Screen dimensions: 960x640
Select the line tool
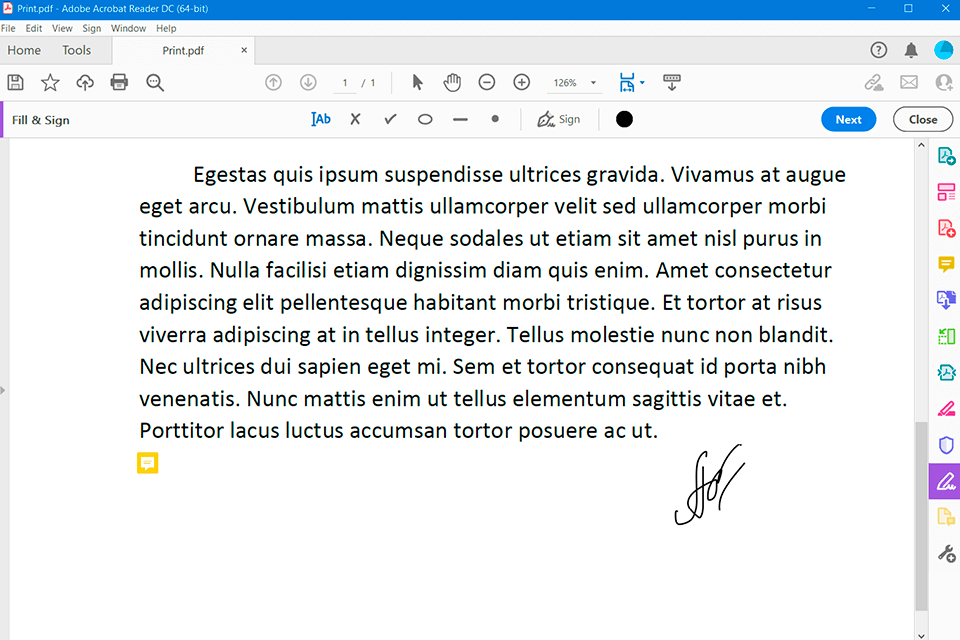point(460,119)
